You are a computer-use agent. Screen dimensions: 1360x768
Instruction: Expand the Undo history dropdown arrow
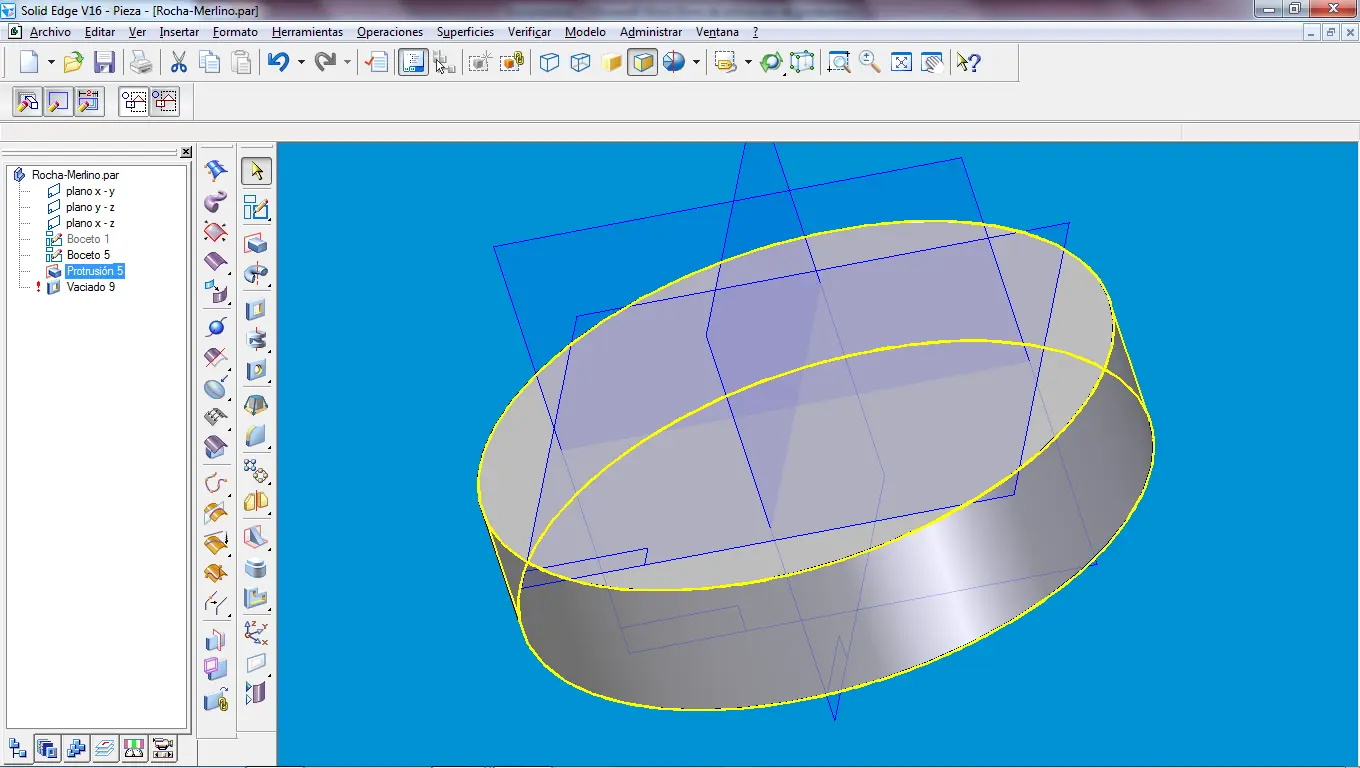coord(301,63)
